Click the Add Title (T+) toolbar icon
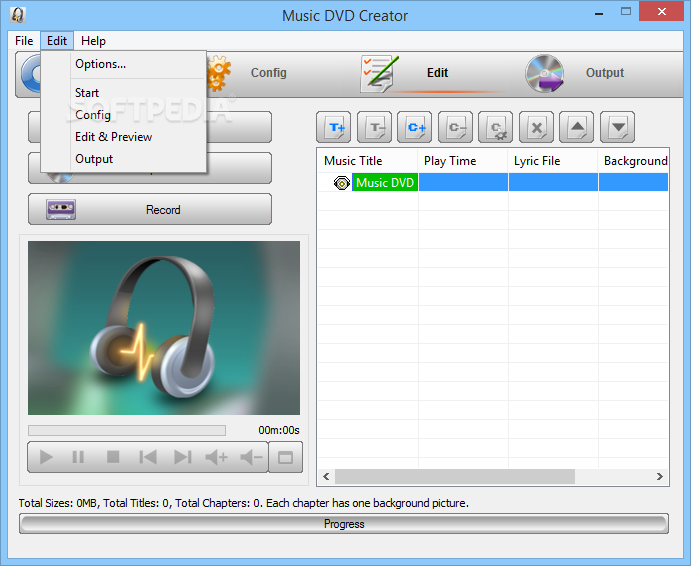This screenshot has width=691, height=566. pos(334,127)
